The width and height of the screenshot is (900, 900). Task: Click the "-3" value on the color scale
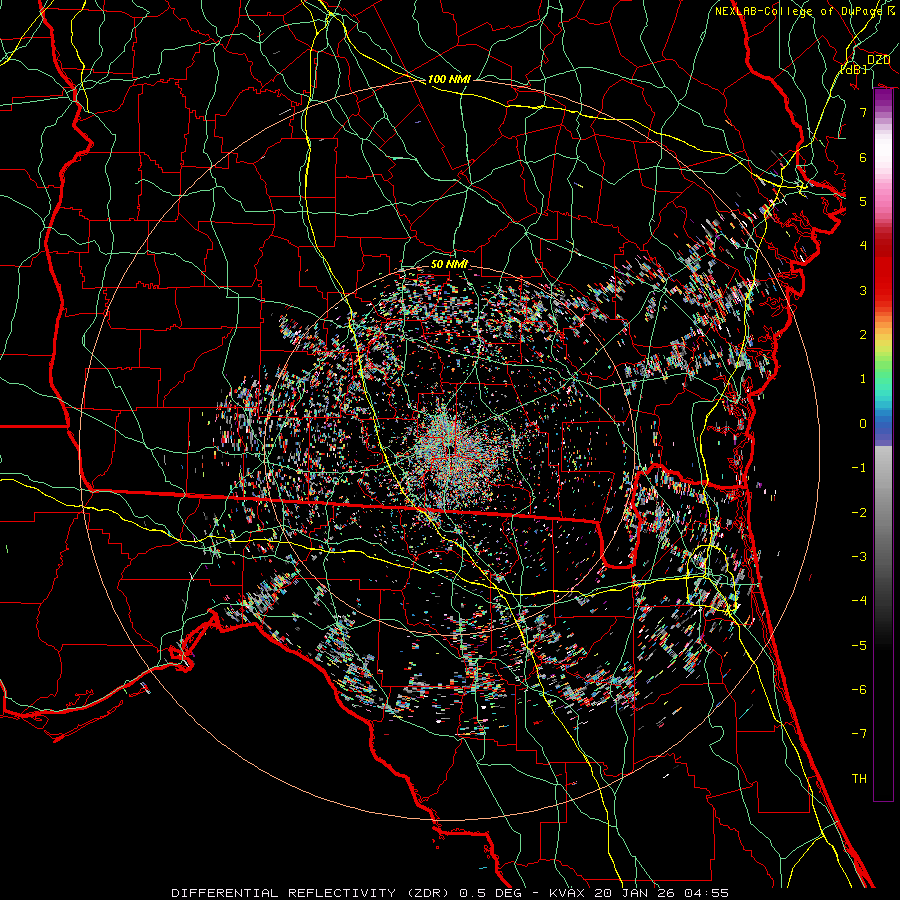click(859, 557)
